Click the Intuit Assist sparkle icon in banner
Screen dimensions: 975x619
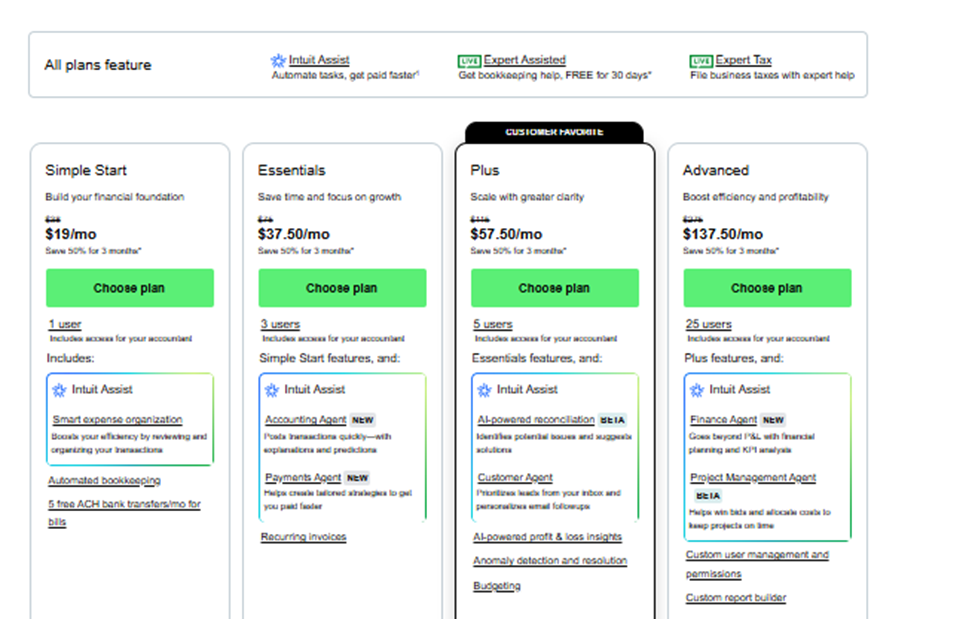pyautogui.click(x=278, y=60)
